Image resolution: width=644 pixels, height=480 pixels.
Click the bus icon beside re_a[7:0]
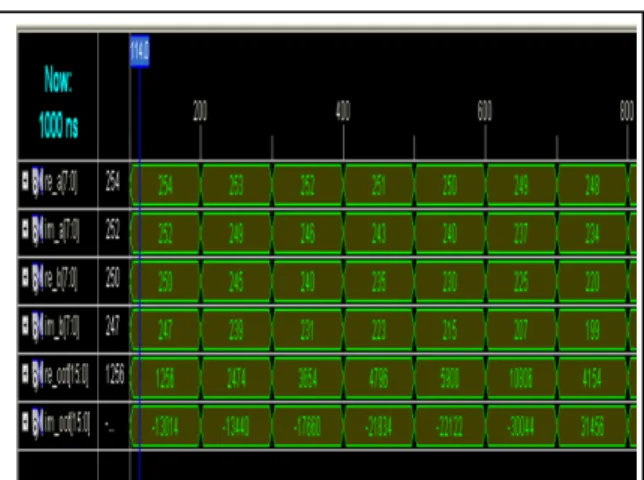pyautogui.click(x=37, y=182)
